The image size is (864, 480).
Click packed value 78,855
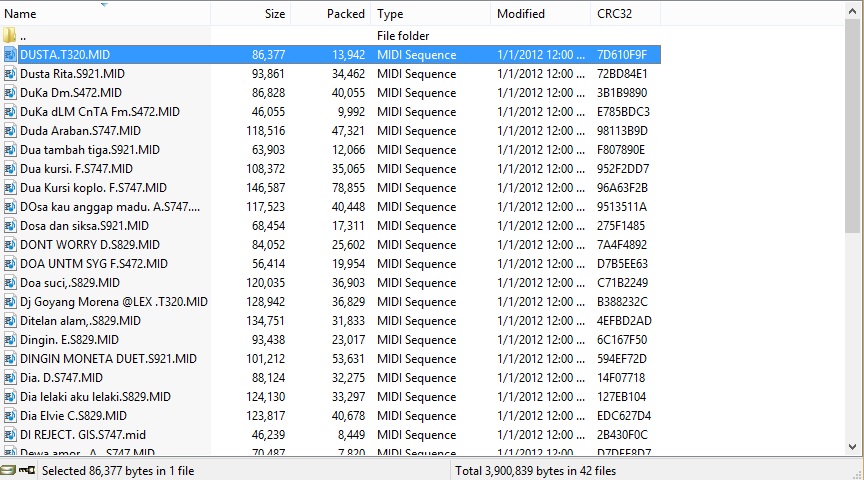[348, 187]
